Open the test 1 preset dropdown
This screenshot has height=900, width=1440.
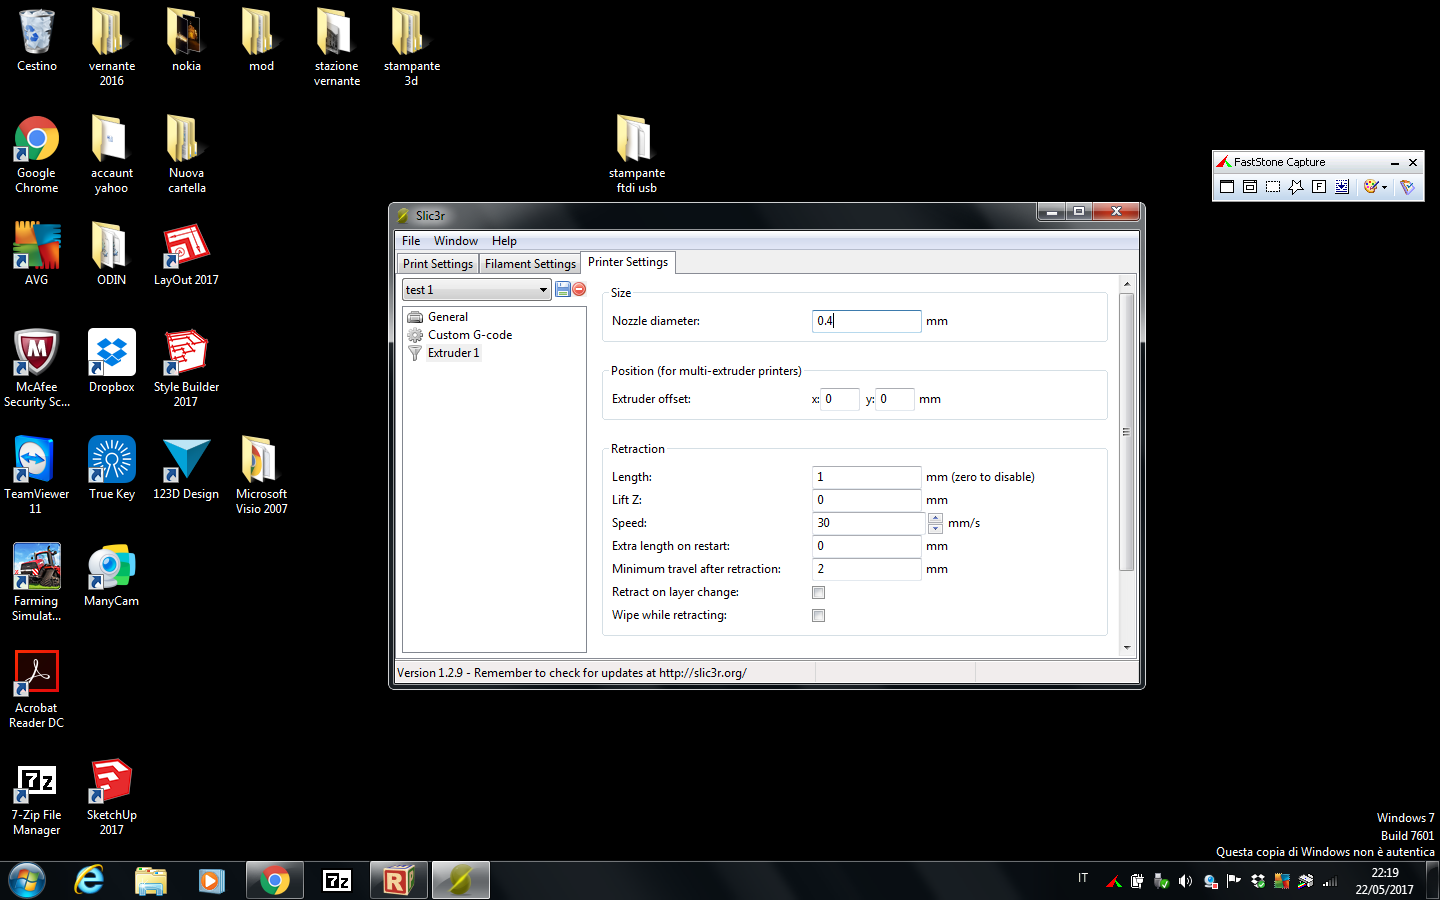coord(543,290)
